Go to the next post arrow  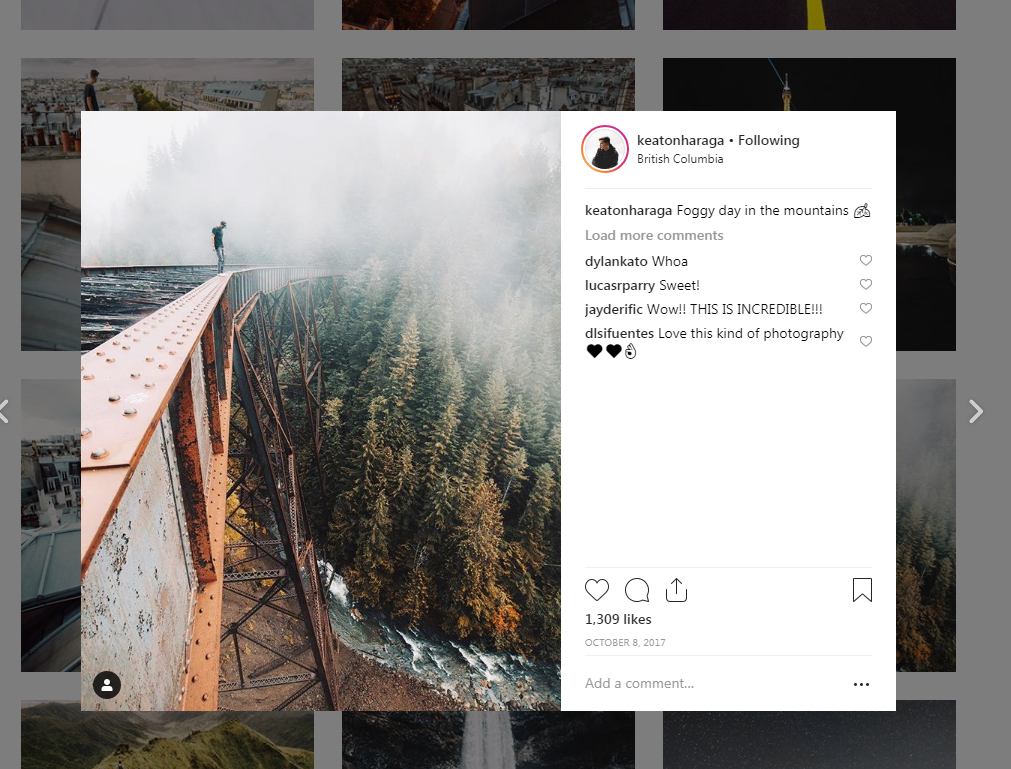[976, 411]
